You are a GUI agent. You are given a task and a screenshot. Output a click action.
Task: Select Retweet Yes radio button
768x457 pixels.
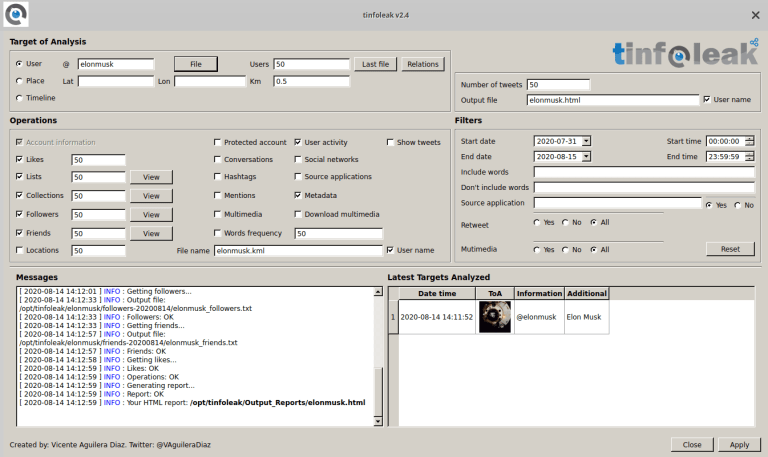537,222
